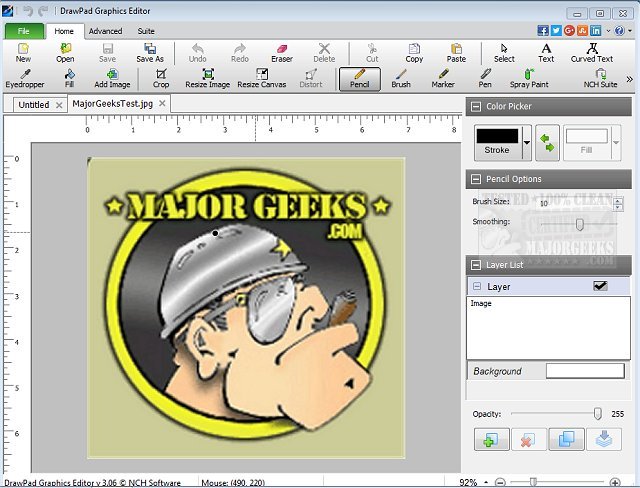Select the Curved Text tool
Image resolution: width=640 pixels, height=488 pixels.
point(592,53)
